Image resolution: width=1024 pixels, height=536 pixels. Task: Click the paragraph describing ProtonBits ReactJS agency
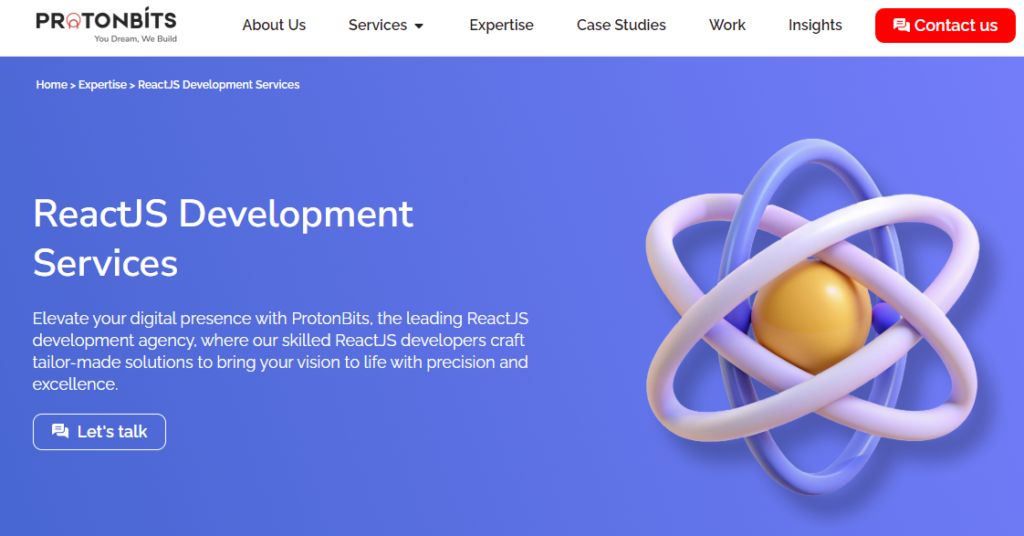pos(280,351)
